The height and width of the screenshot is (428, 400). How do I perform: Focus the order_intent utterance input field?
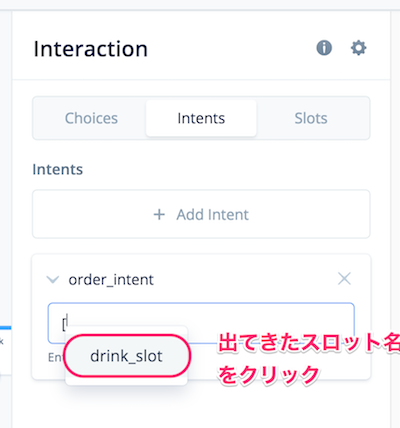point(201,323)
